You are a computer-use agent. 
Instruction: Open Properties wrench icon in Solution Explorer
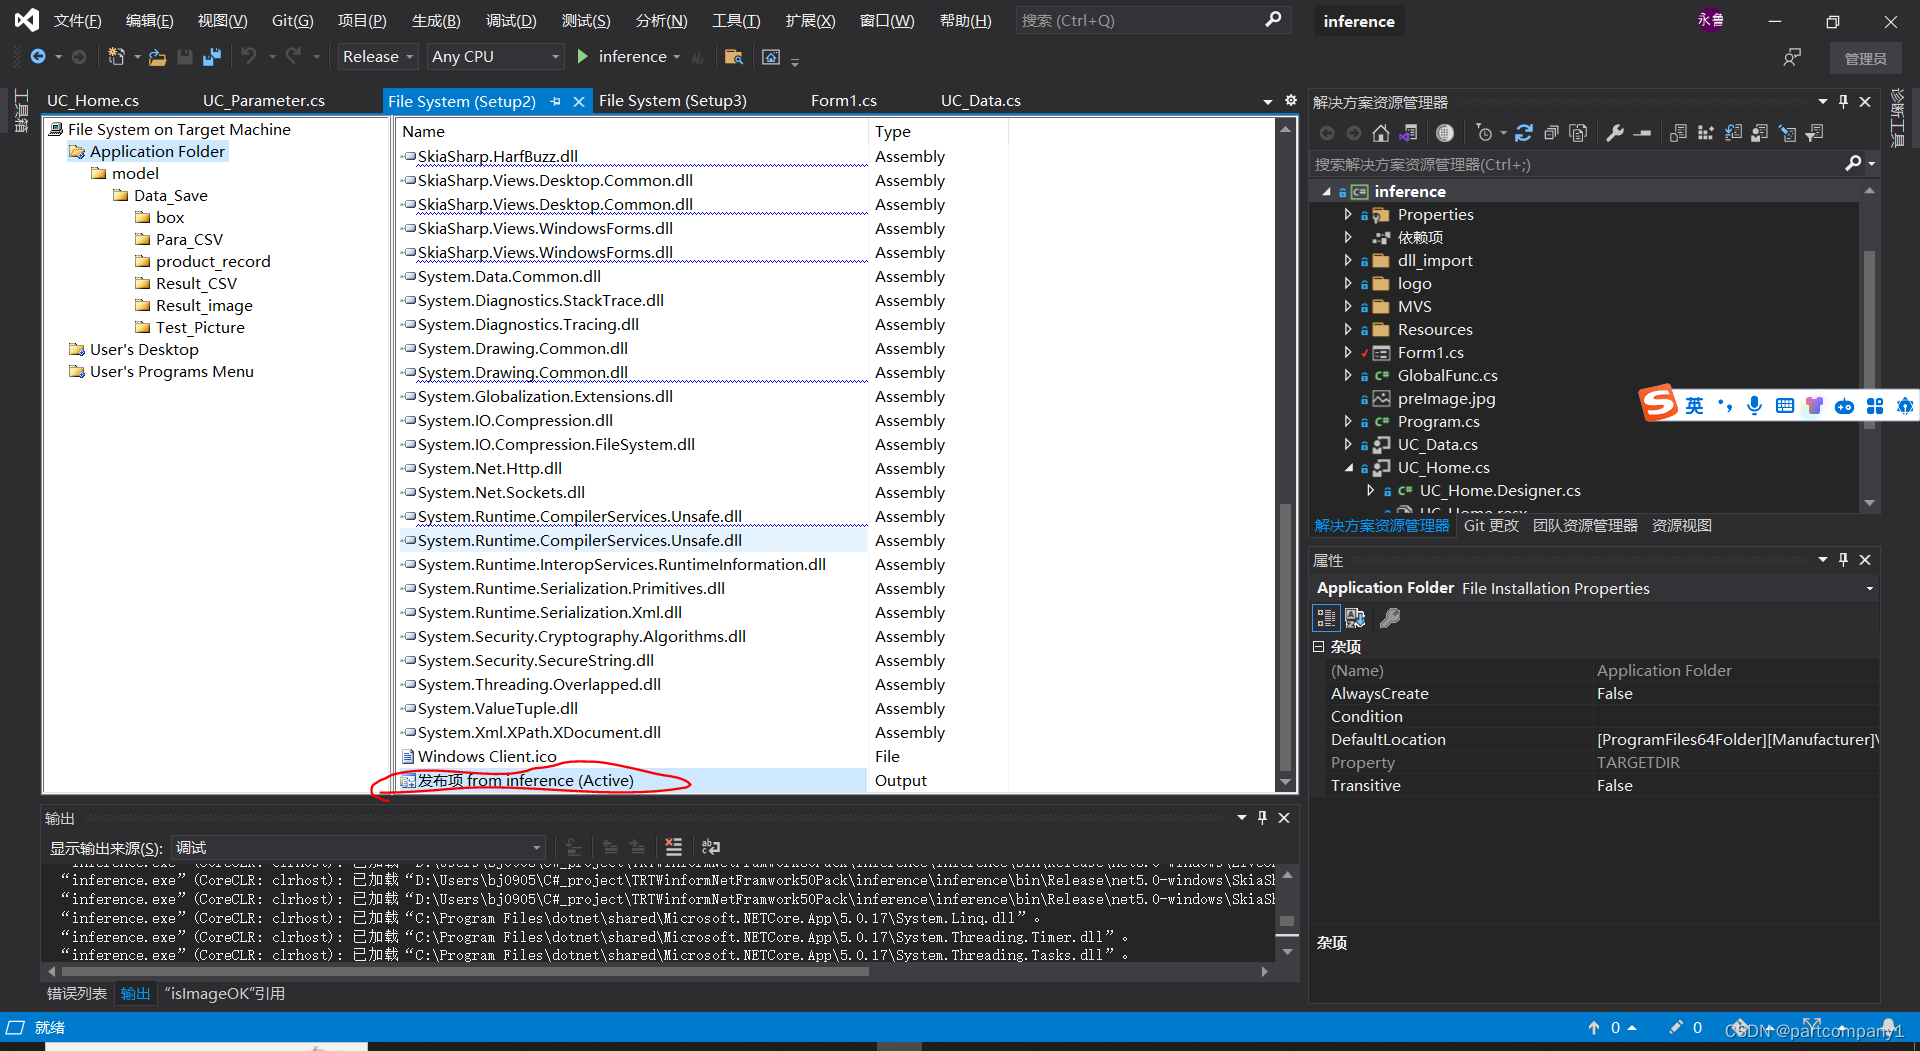pyautogui.click(x=1614, y=133)
